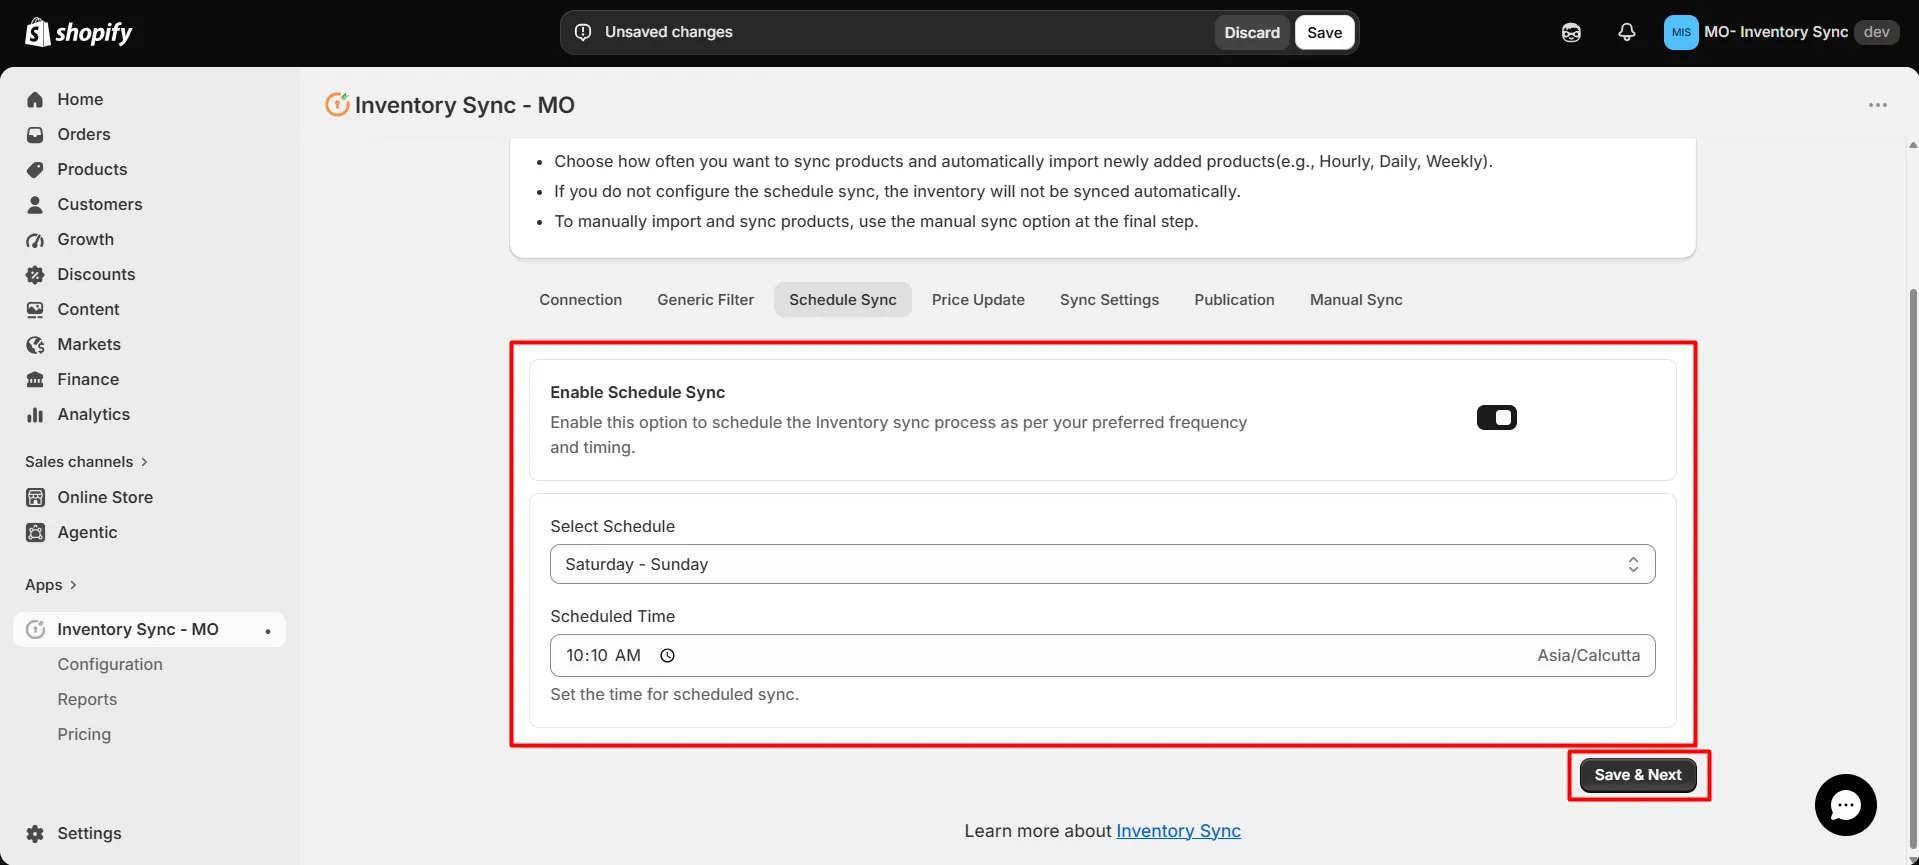The image size is (1919, 865).
Task: Open the notifications bell
Action: tap(1627, 33)
